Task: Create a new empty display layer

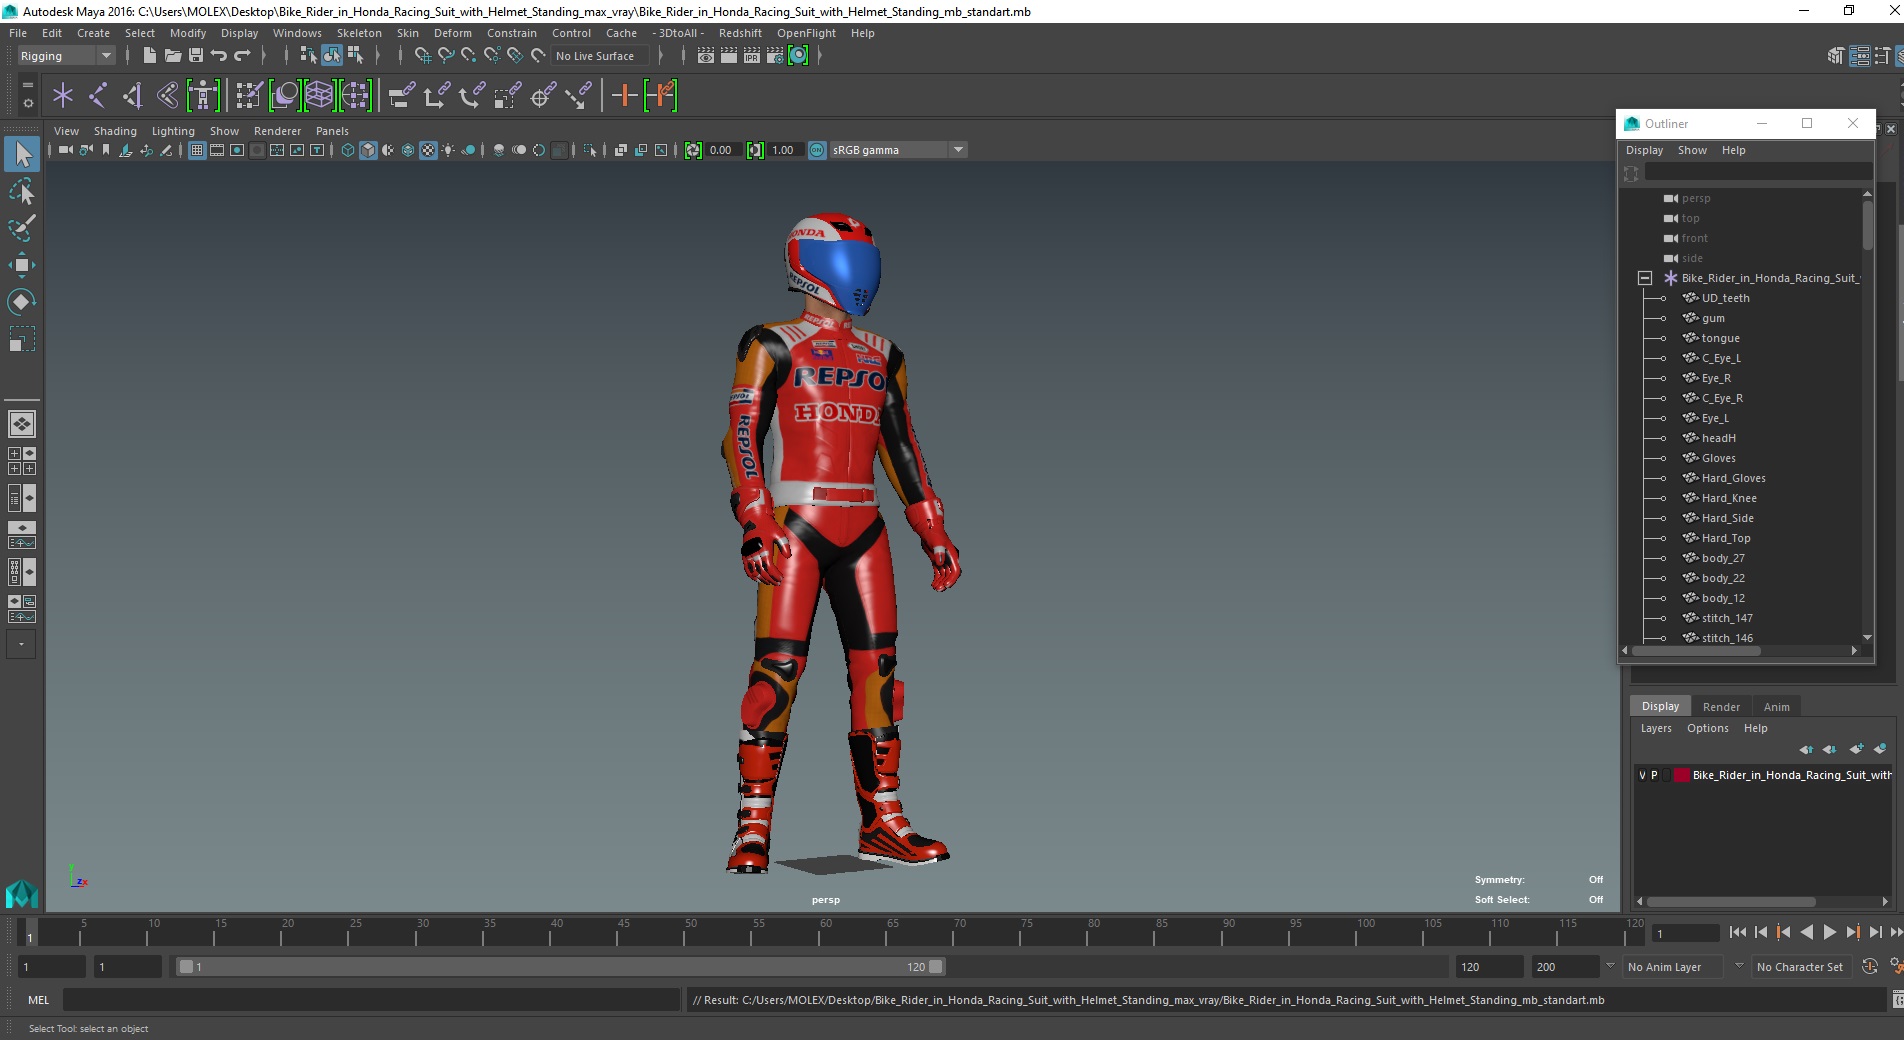Action: 1856,749
